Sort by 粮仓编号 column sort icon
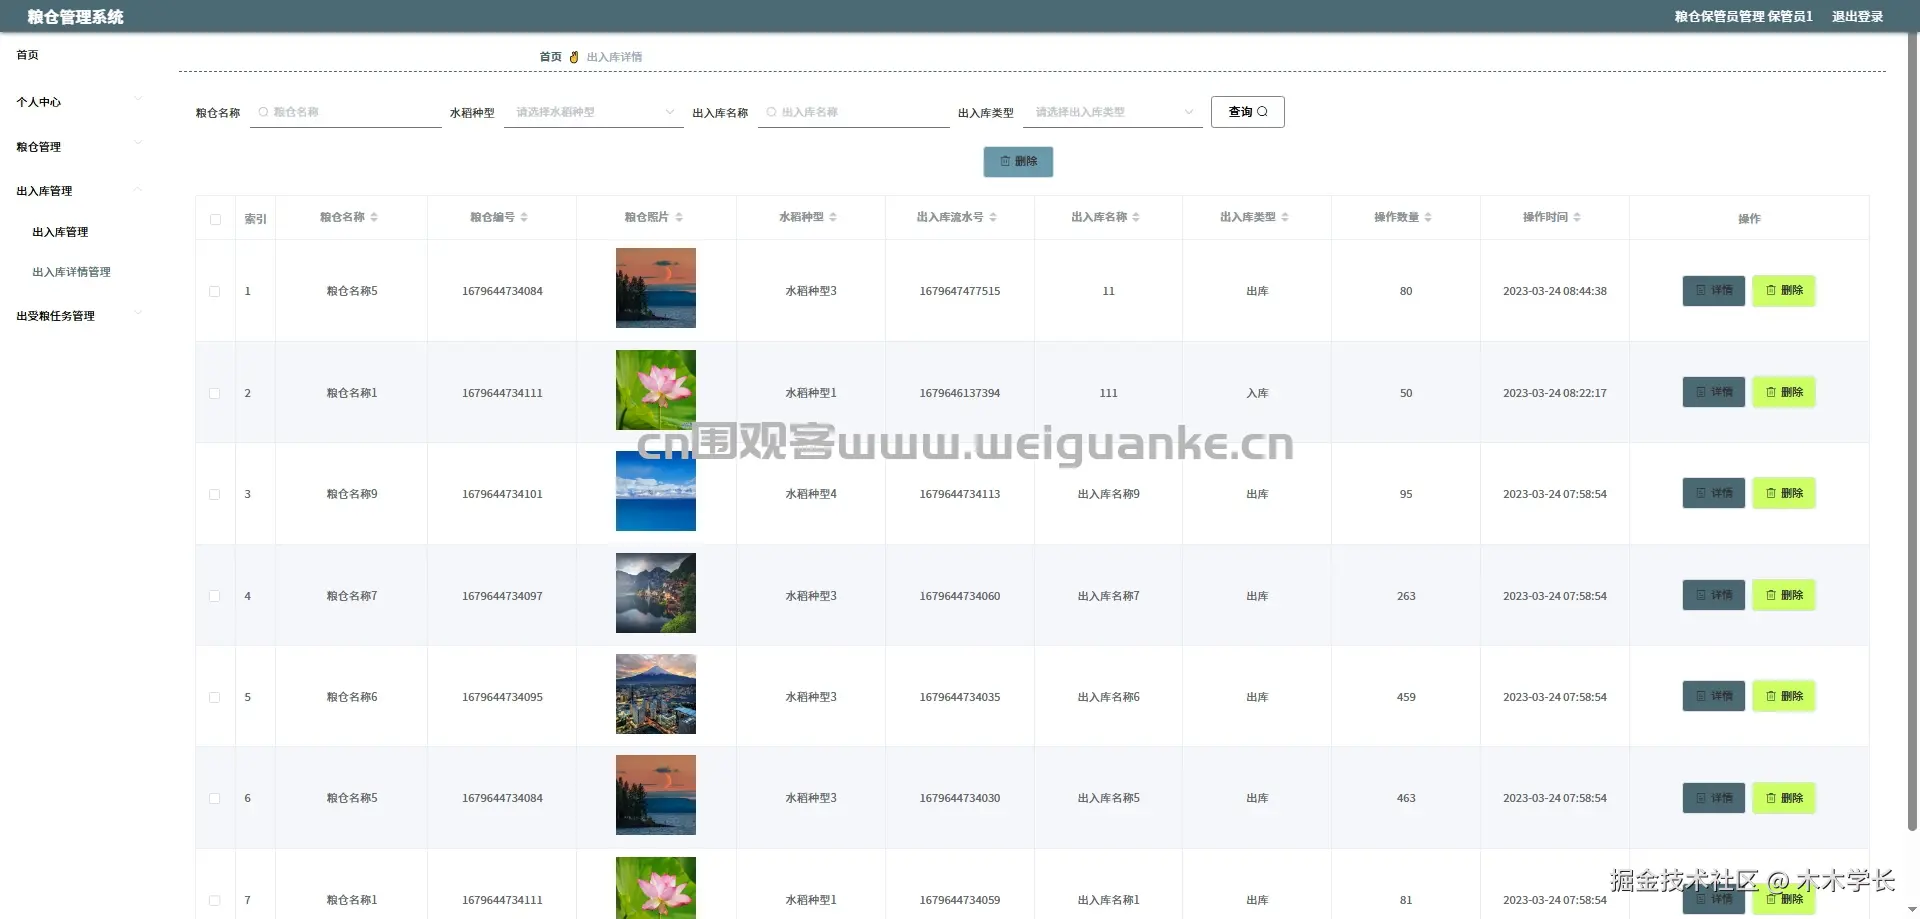The width and height of the screenshot is (1920, 919). [524, 217]
